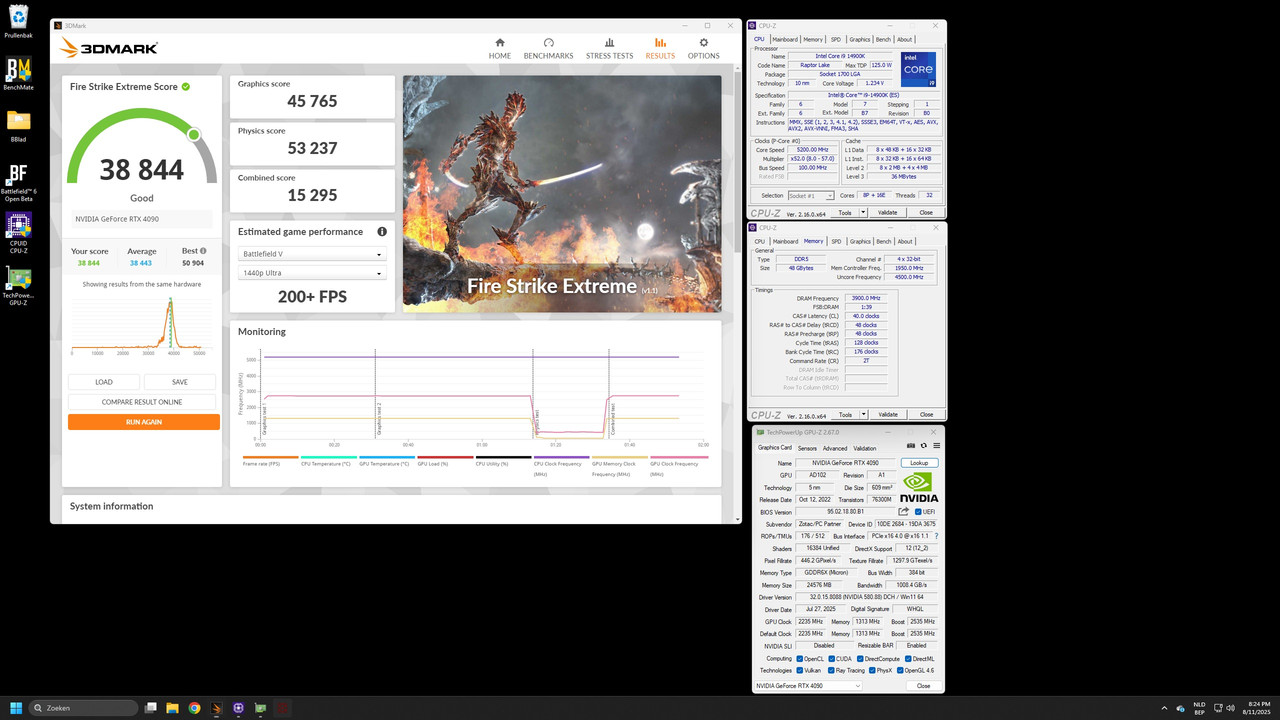
Task: Open Windows Start menu
Action: click(16, 708)
